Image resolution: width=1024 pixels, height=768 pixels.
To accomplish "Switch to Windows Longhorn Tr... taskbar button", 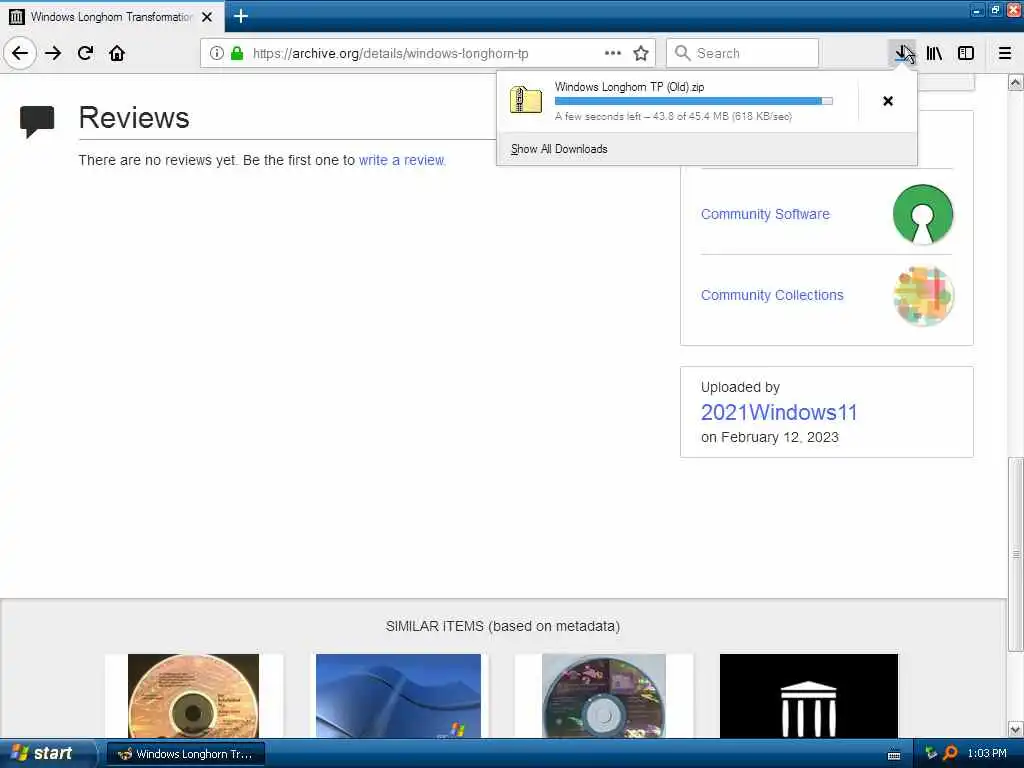I will [x=186, y=754].
